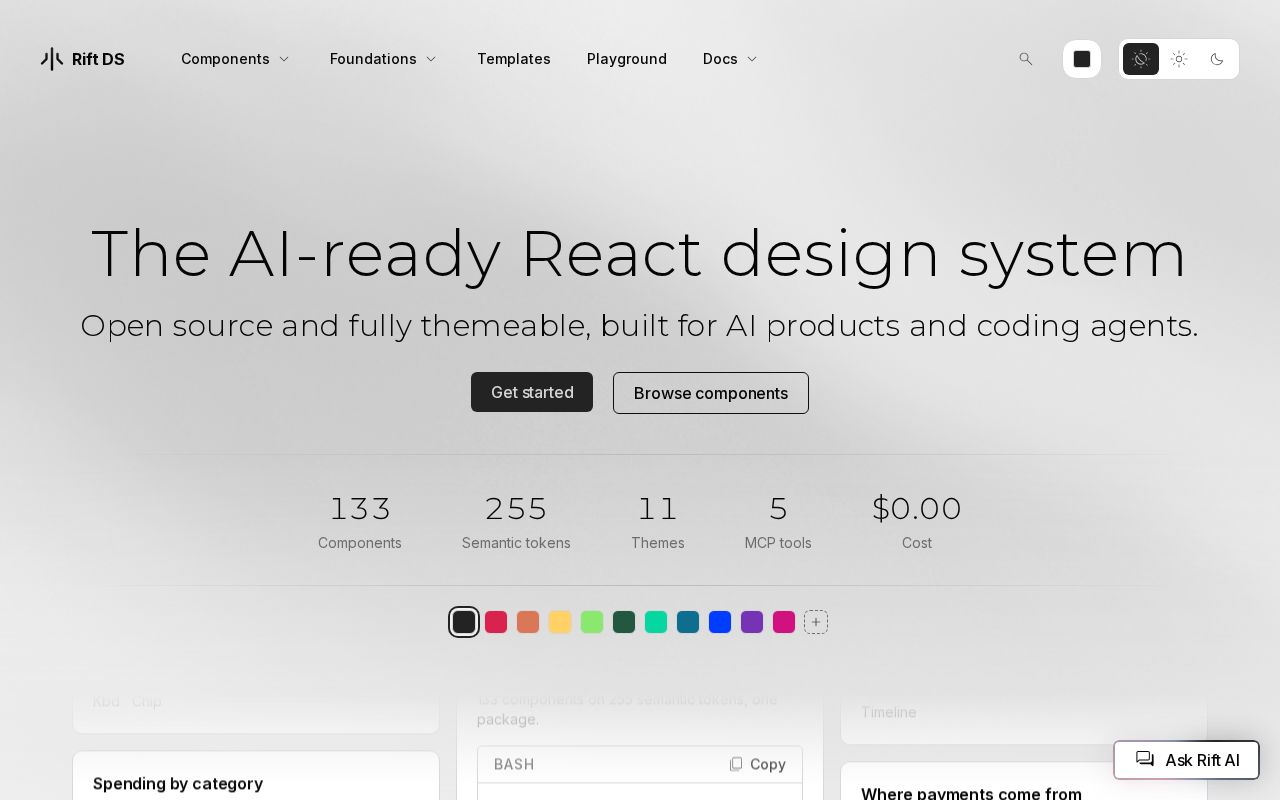Pick the mint teal theme swatch
This screenshot has height=800, width=1280.
(x=656, y=622)
